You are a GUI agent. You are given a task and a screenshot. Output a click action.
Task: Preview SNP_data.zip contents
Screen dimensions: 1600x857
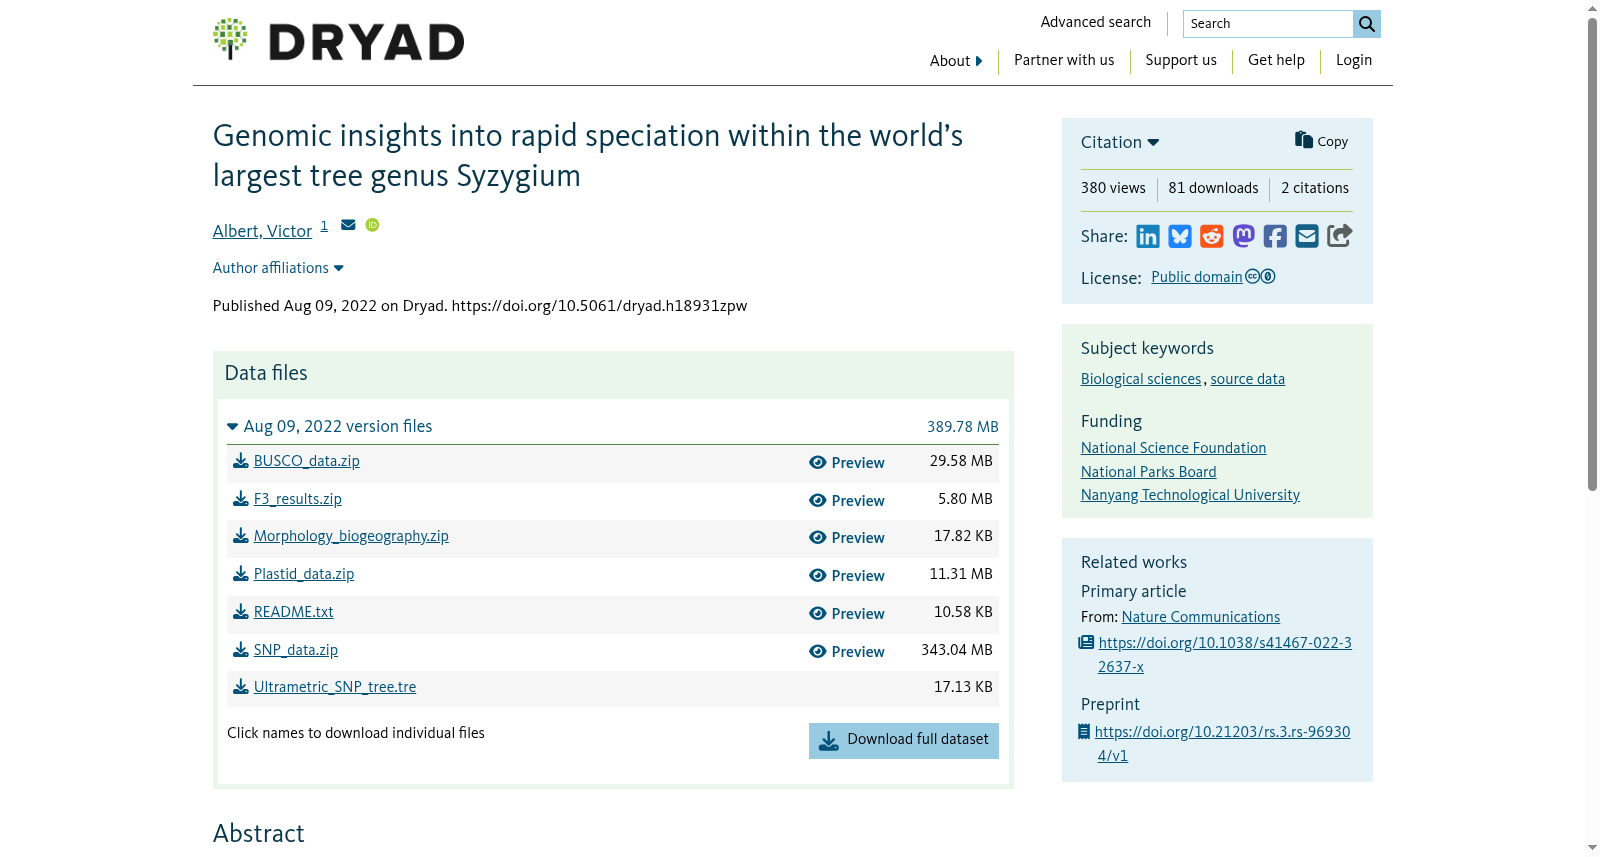point(847,652)
